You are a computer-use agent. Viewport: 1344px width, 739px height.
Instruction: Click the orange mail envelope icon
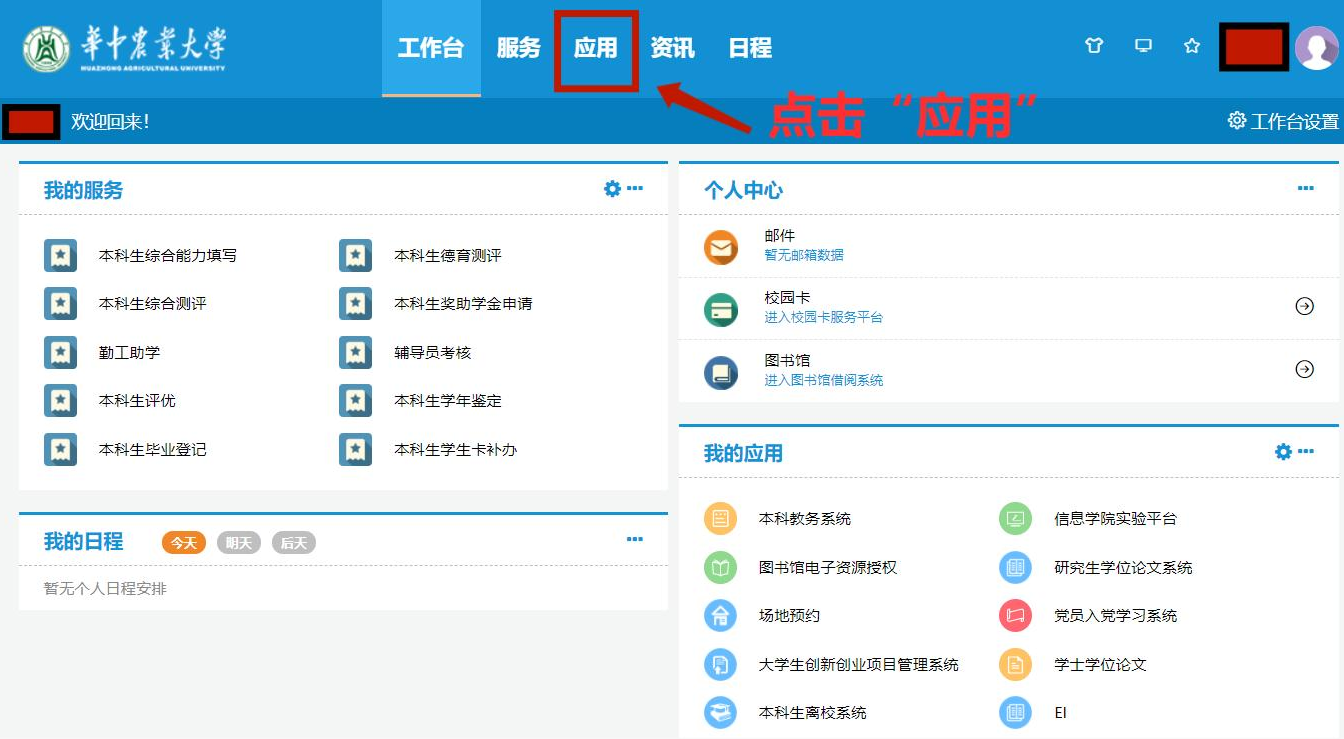(x=720, y=246)
